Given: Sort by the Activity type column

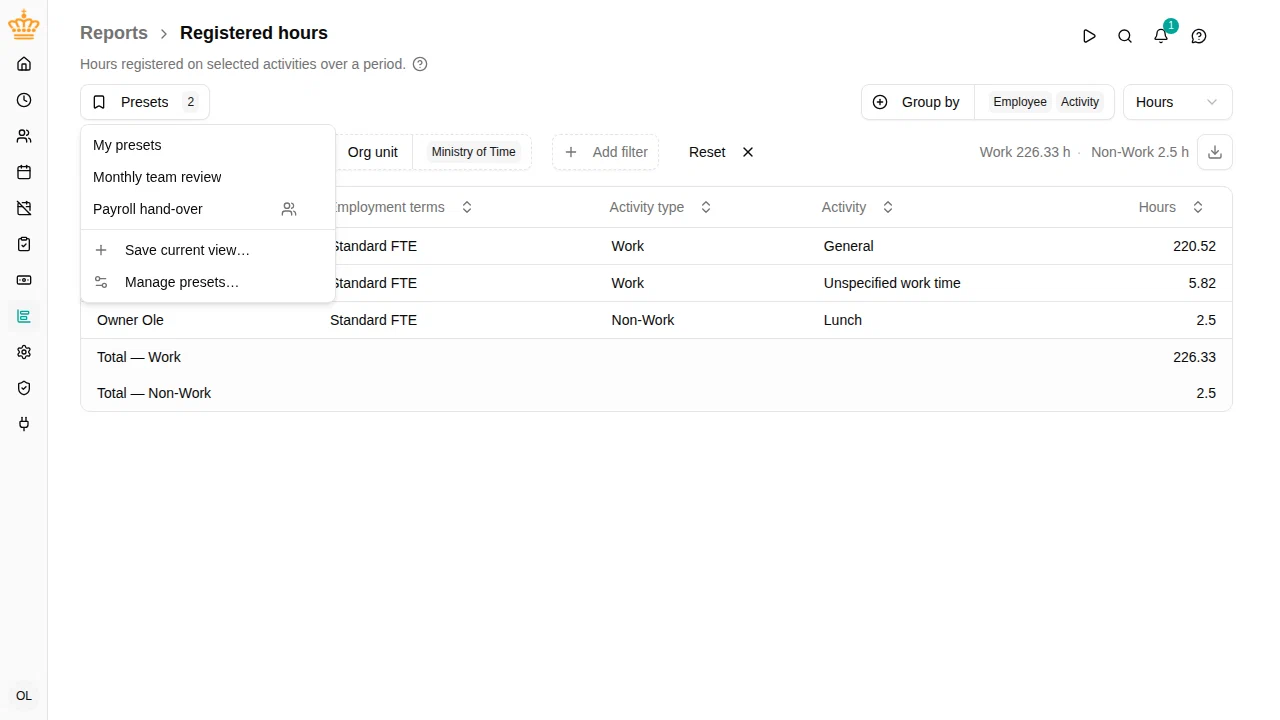Looking at the screenshot, I should (x=660, y=207).
